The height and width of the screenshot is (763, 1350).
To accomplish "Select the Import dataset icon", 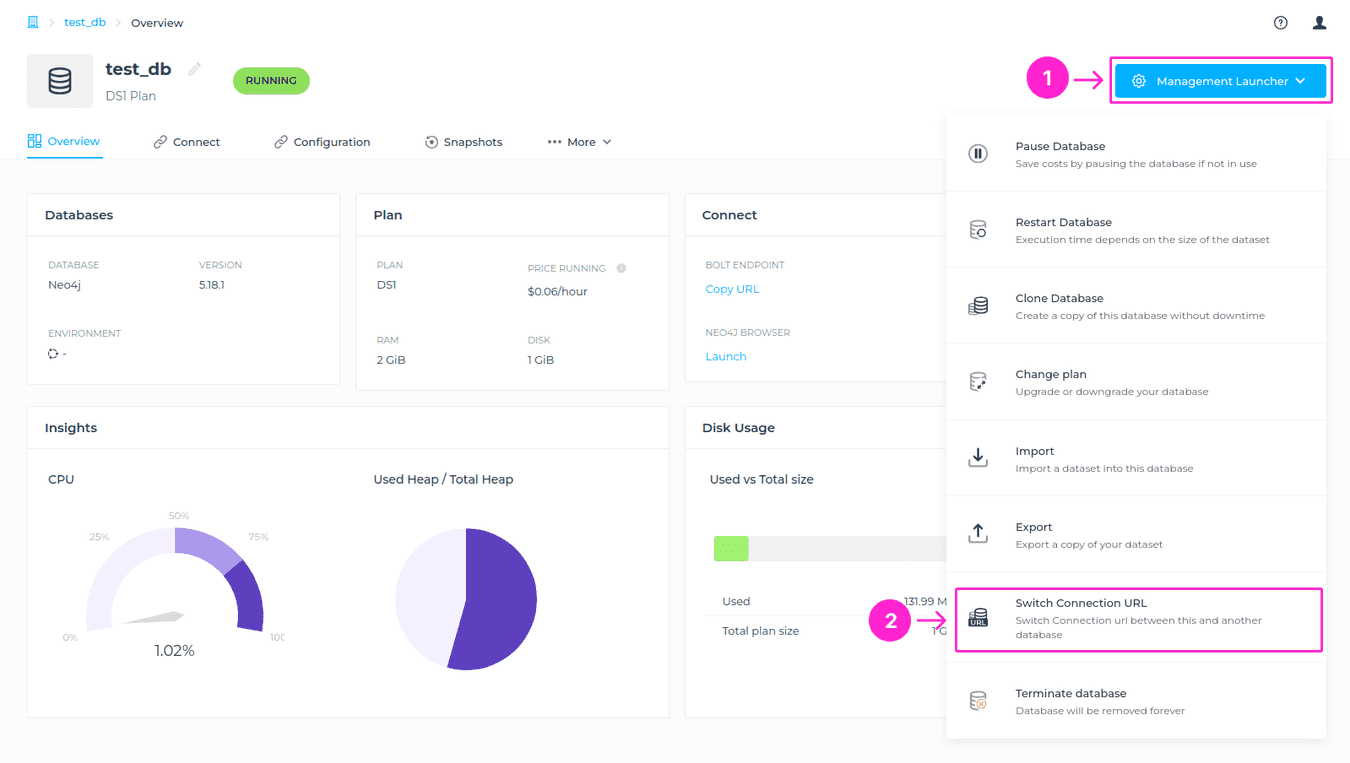I will [x=978, y=457].
